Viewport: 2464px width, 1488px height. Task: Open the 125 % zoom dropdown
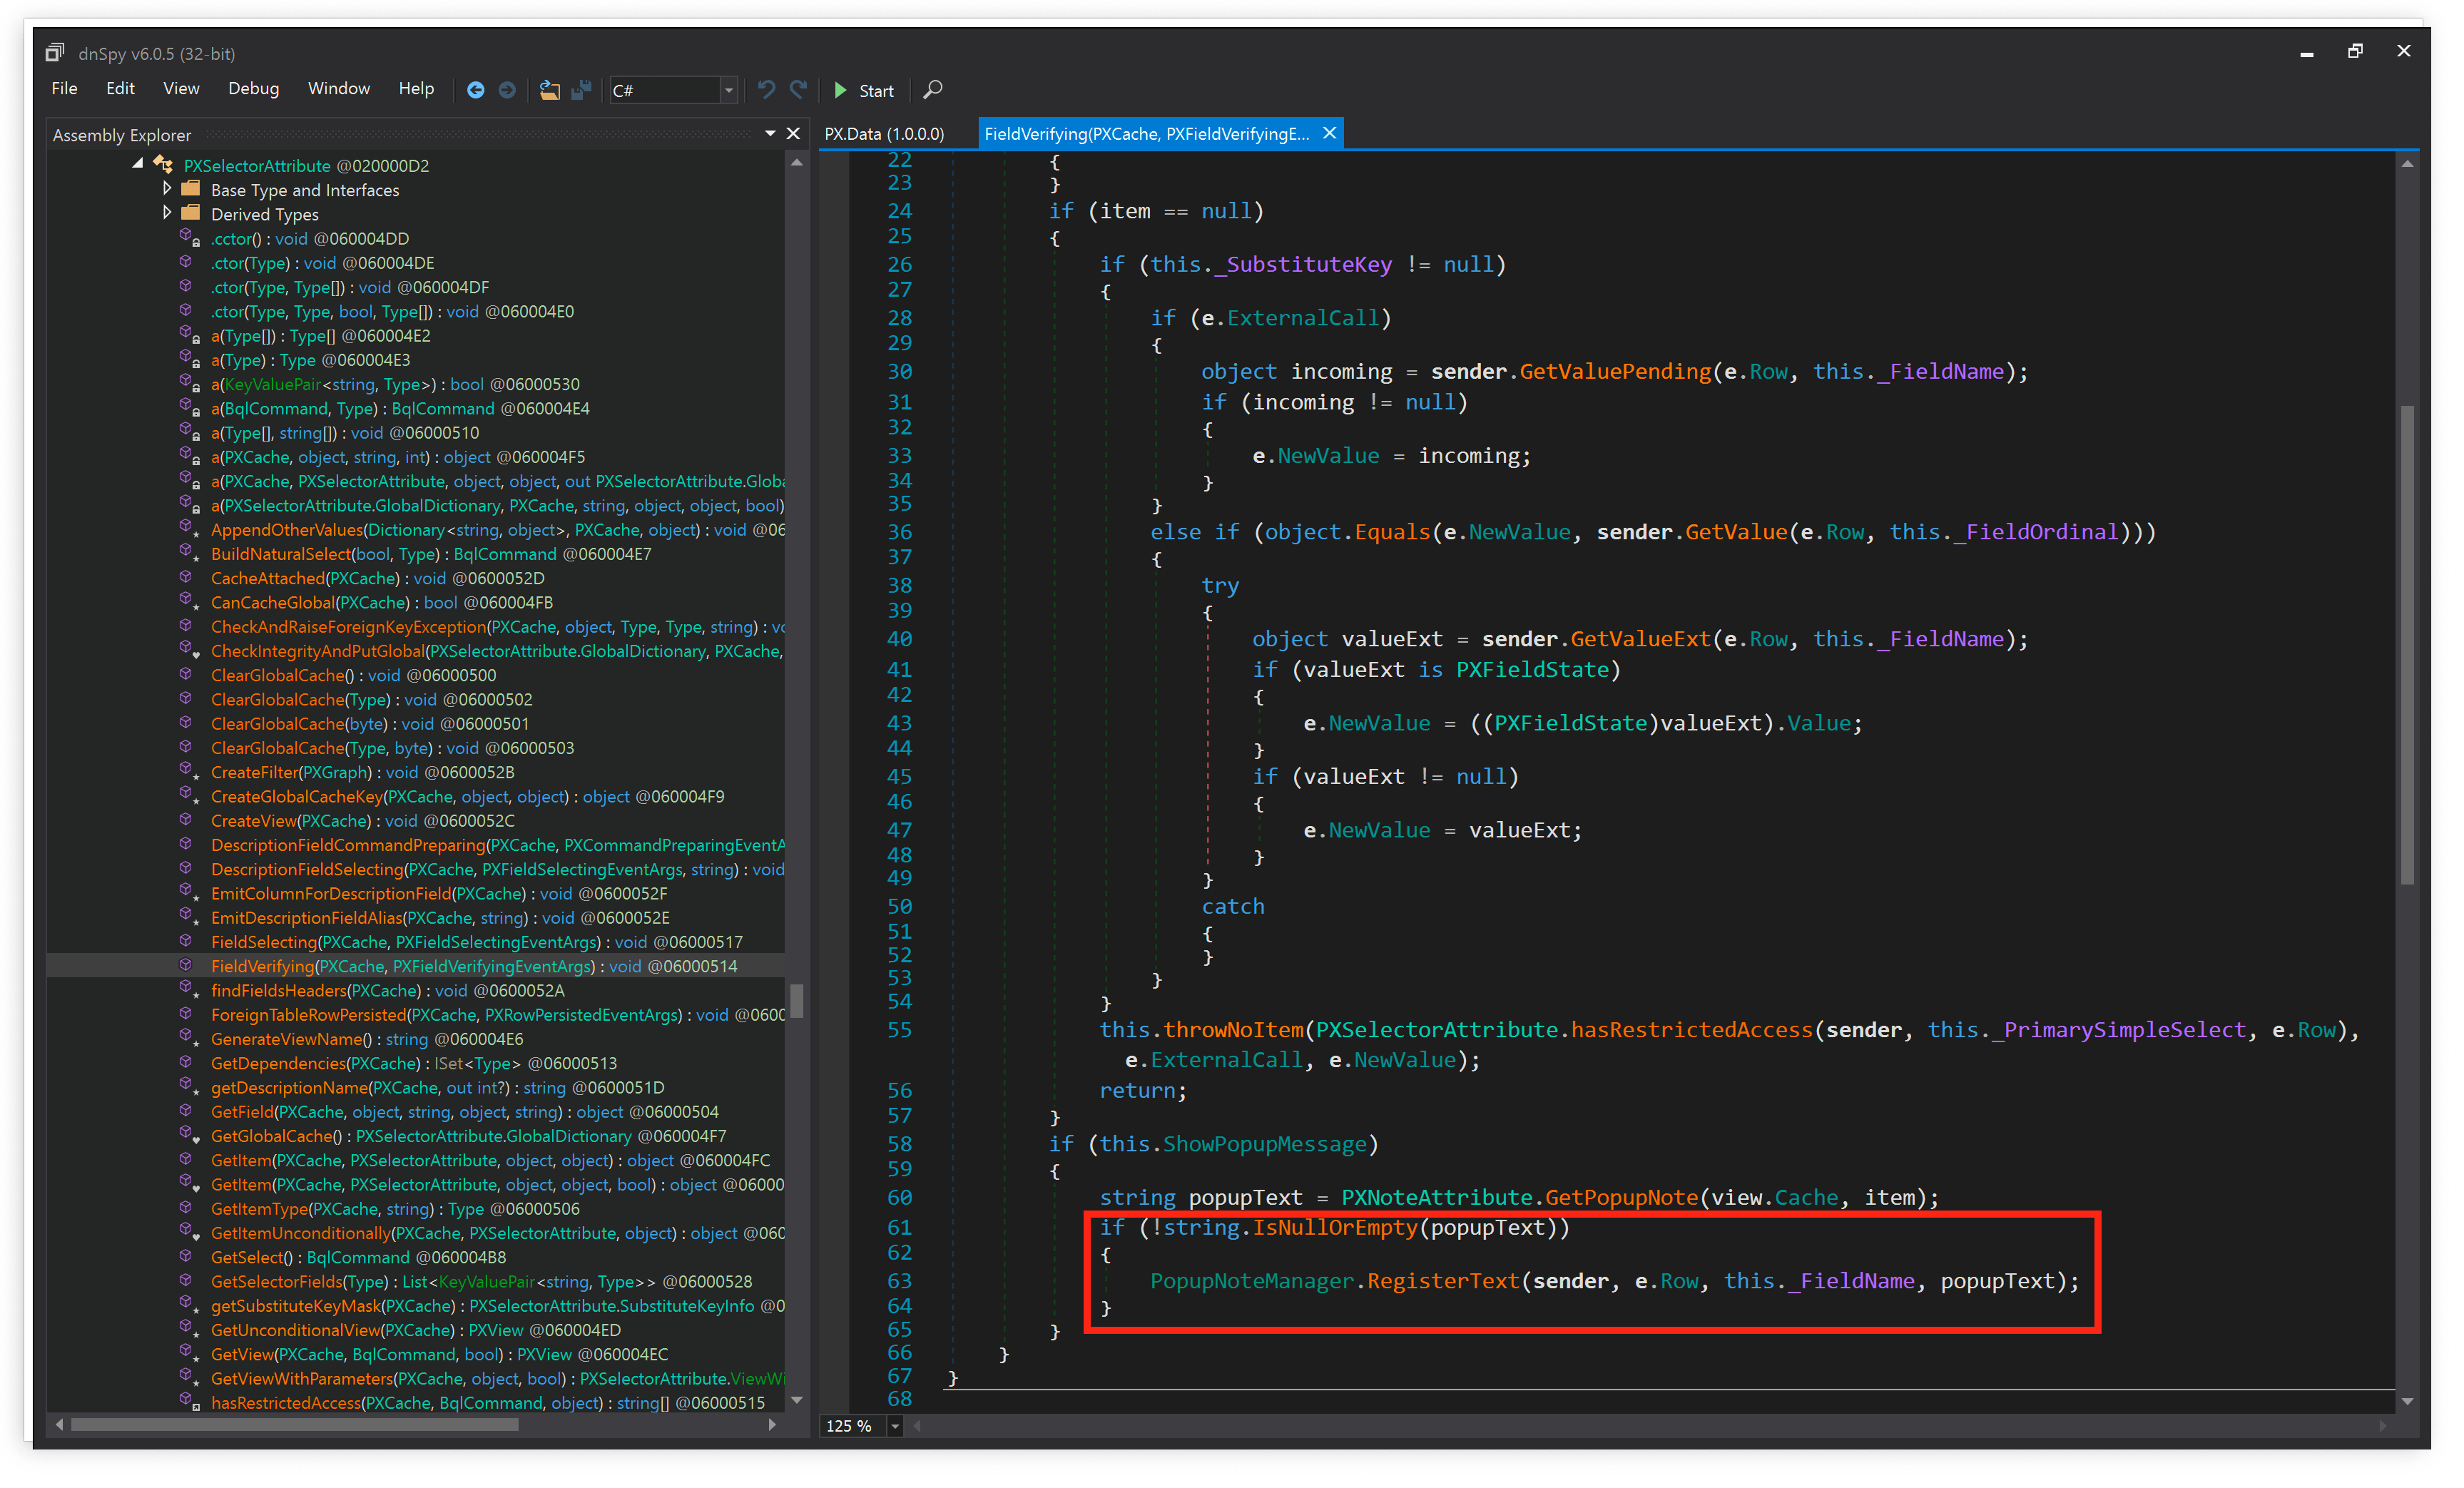click(x=895, y=1426)
